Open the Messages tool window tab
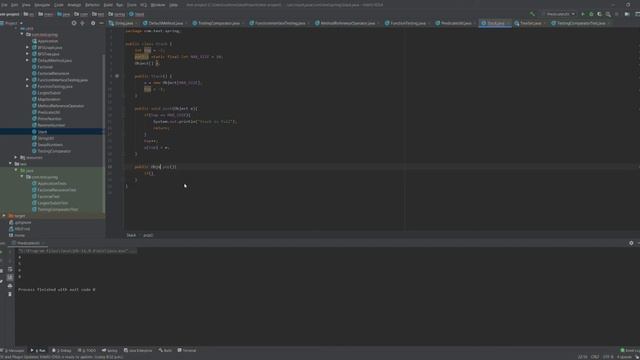 pyautogui.click(x=13, y=350)
